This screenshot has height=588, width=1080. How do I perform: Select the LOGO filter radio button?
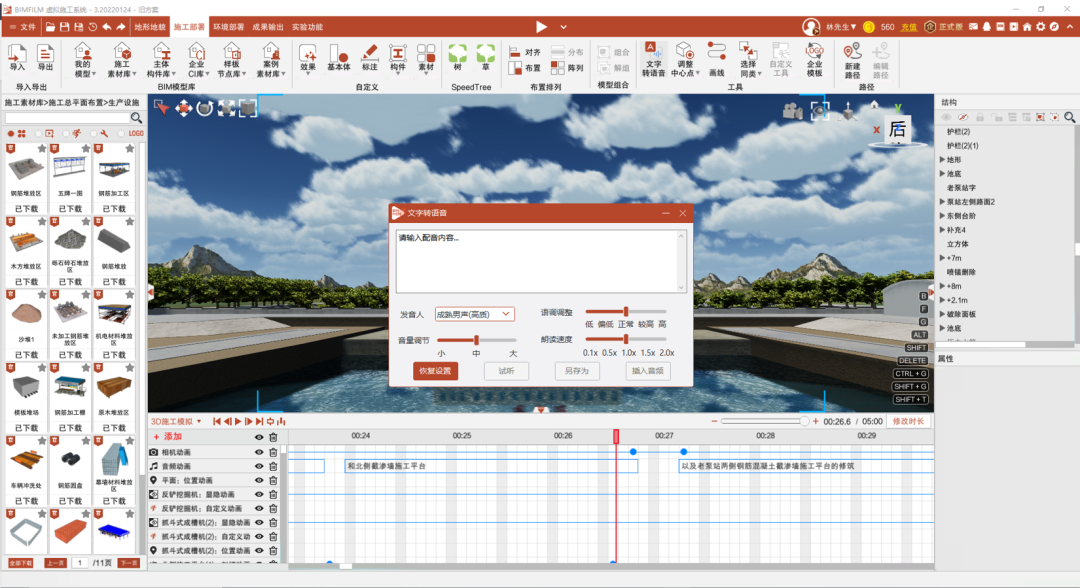tap(121, 134)
